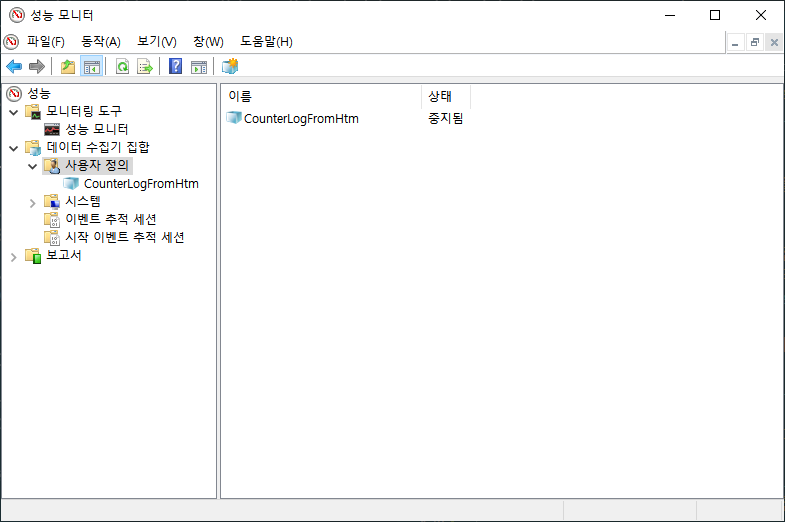Select the 성능 root label in tree
785x522 pixels.
click(39, 93)
